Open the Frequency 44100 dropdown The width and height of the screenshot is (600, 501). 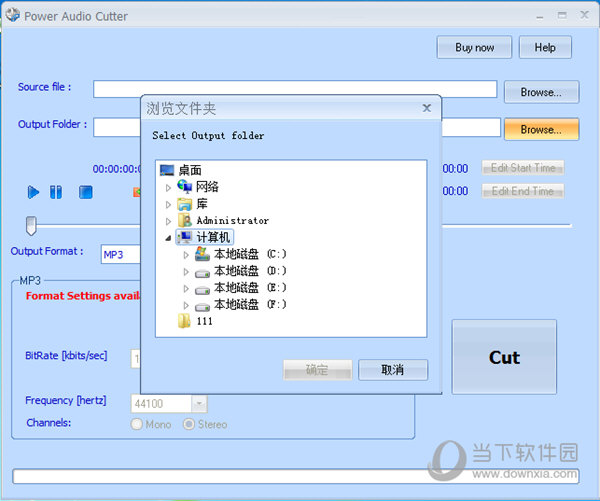pos(199,403)
